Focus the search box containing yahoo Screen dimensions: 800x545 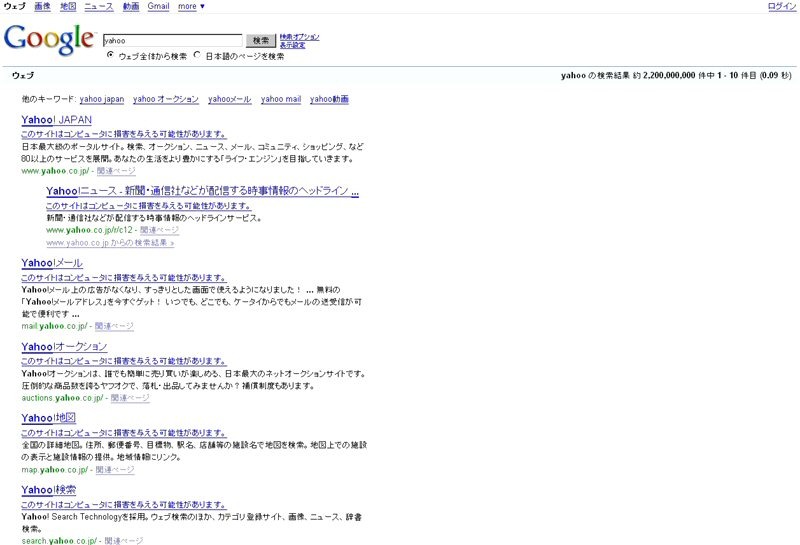point(172,40)
